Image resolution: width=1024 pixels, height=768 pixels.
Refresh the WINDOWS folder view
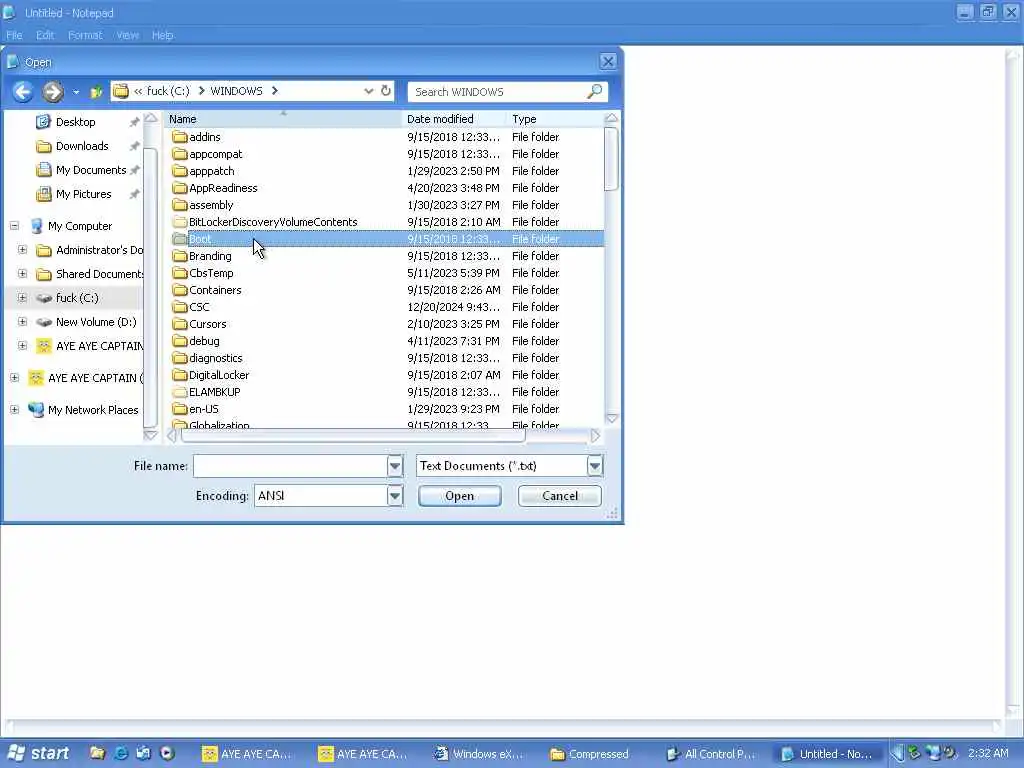click(x=386, y=91)
